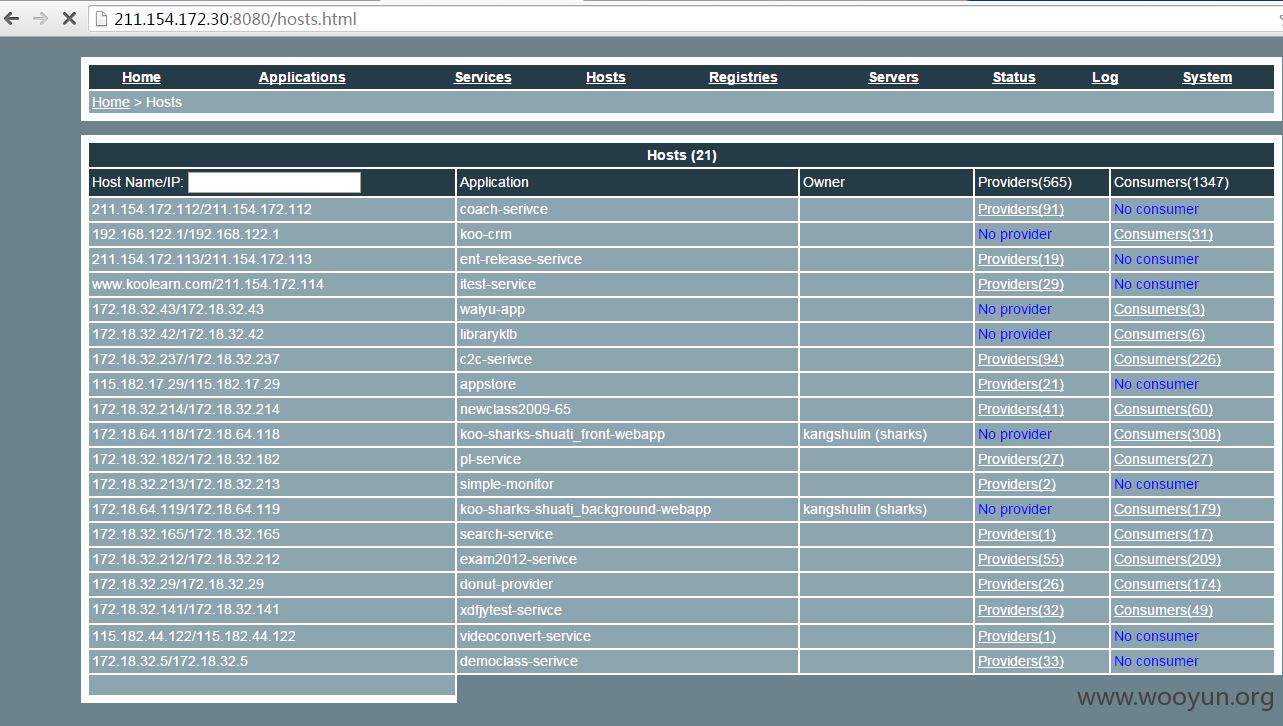Open the Log menu item

[1105, 77]
